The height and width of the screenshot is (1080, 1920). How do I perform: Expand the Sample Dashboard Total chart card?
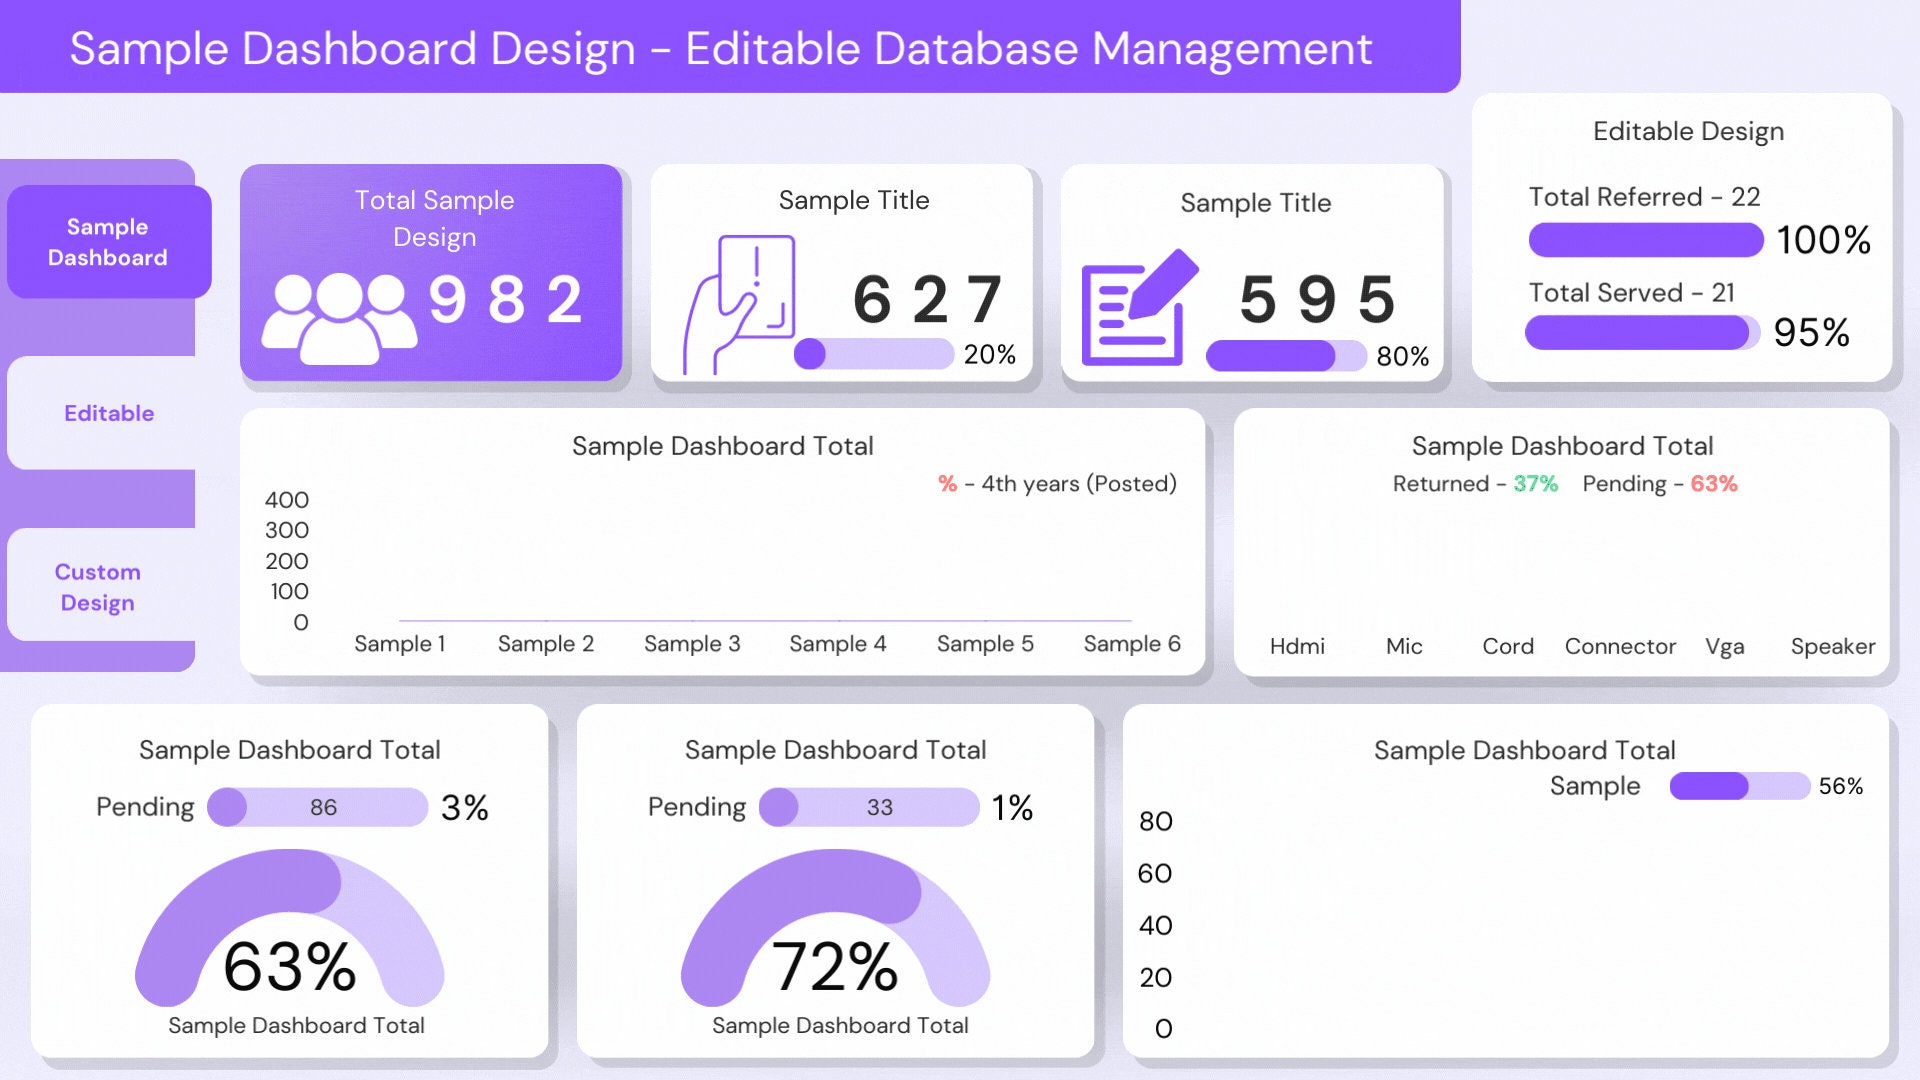pyautogui.click(x=722, y=446)
